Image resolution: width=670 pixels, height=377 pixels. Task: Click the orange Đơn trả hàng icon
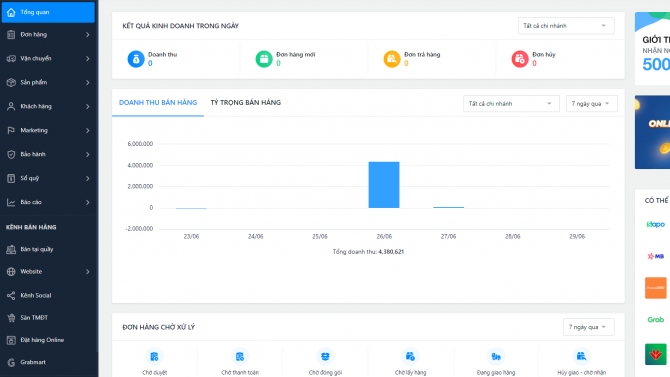[392, 59]
